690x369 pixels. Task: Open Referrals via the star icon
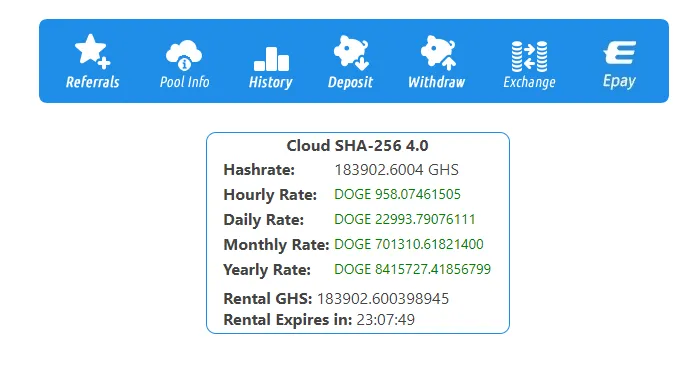coord(92,51)
